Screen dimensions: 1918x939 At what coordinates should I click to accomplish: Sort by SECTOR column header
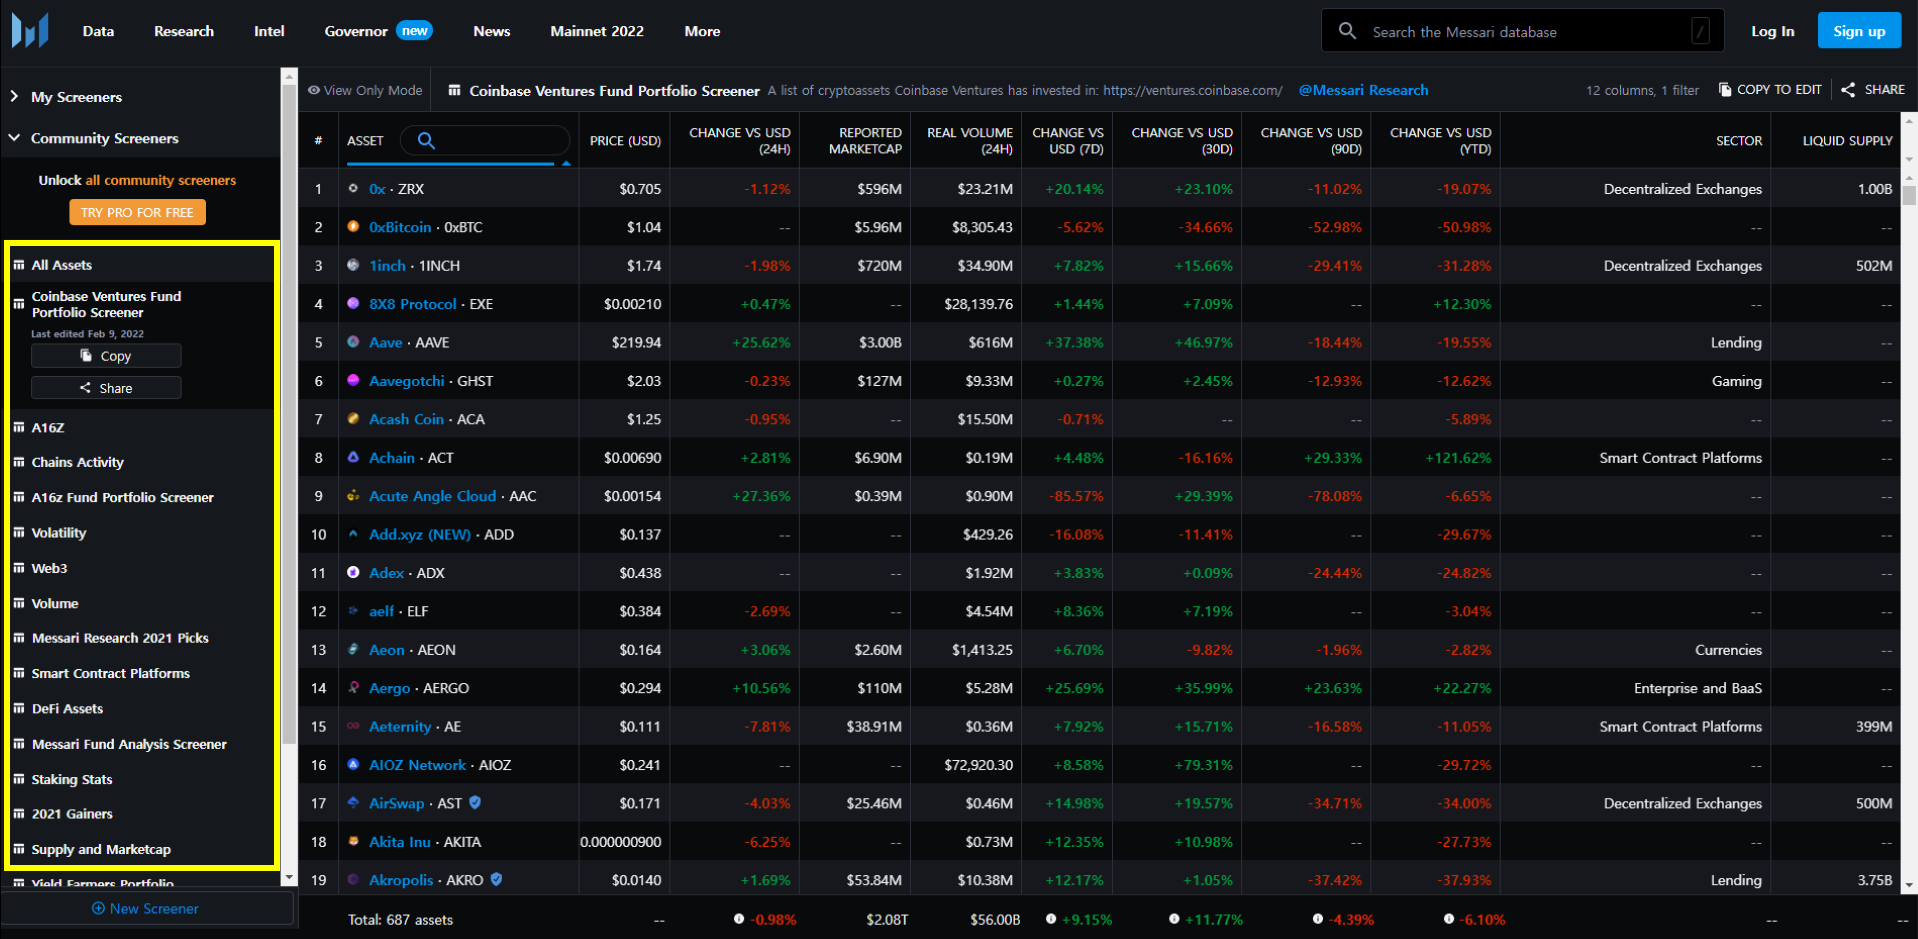(1739, 141)
